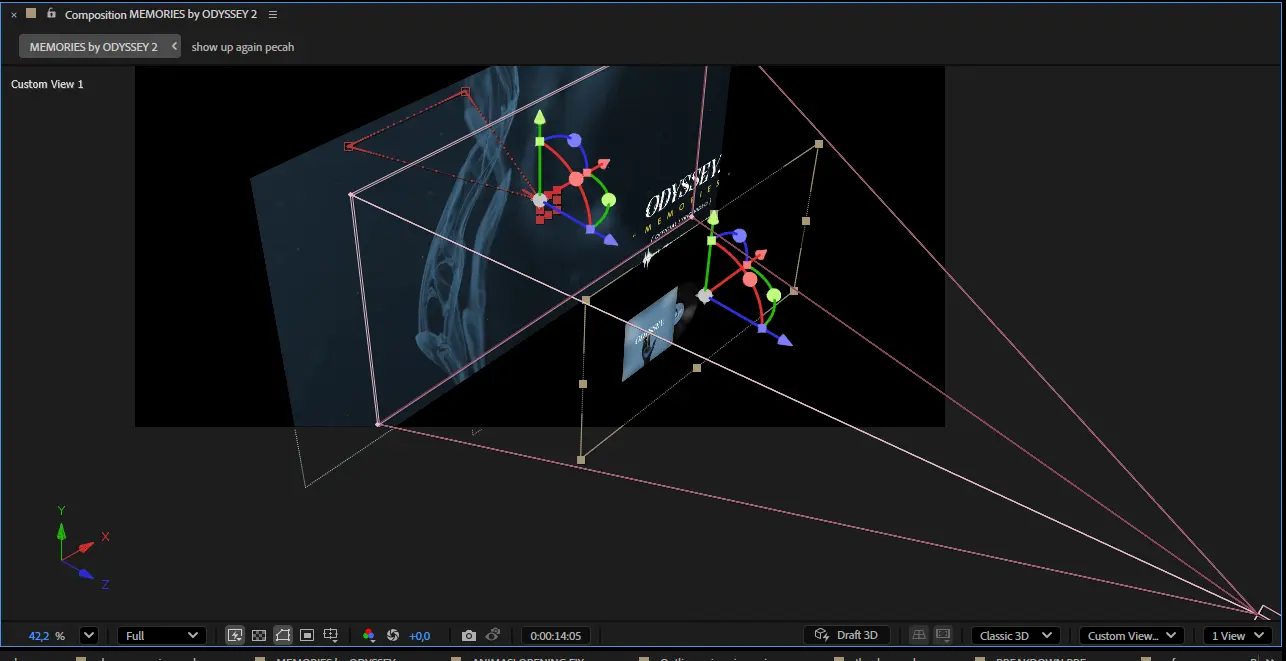Click lower gizmo green rotation circle
Screen dimensions: 1286x661
[x=773, y=295]
